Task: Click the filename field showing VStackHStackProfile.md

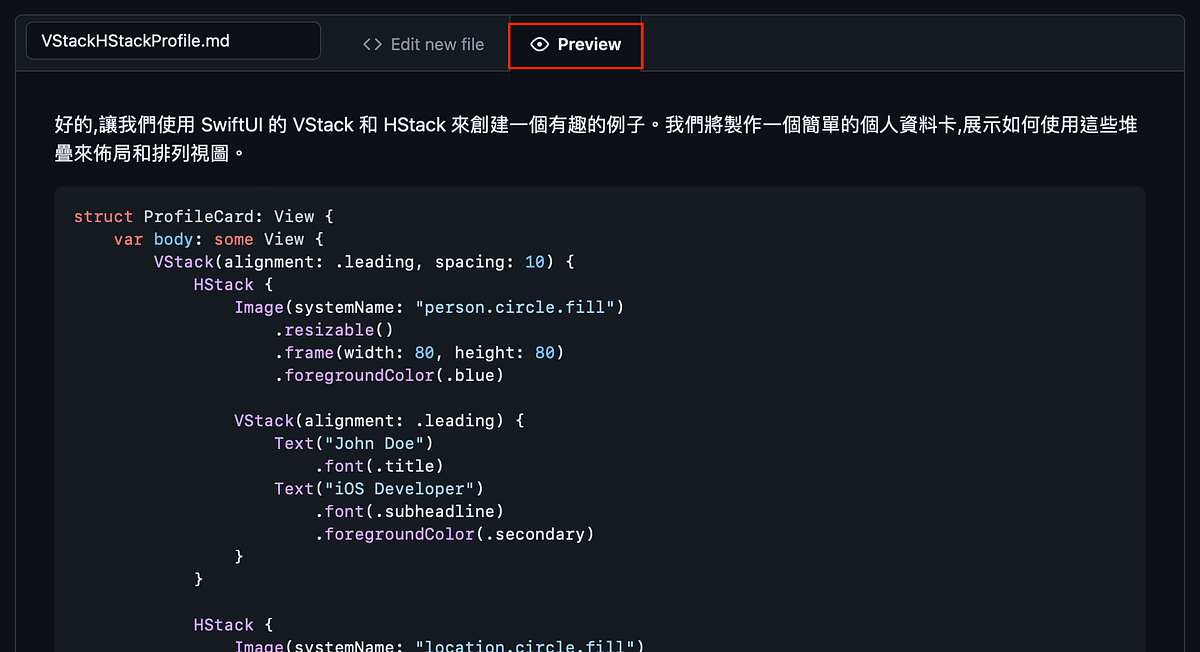Action: click(172, 40)
